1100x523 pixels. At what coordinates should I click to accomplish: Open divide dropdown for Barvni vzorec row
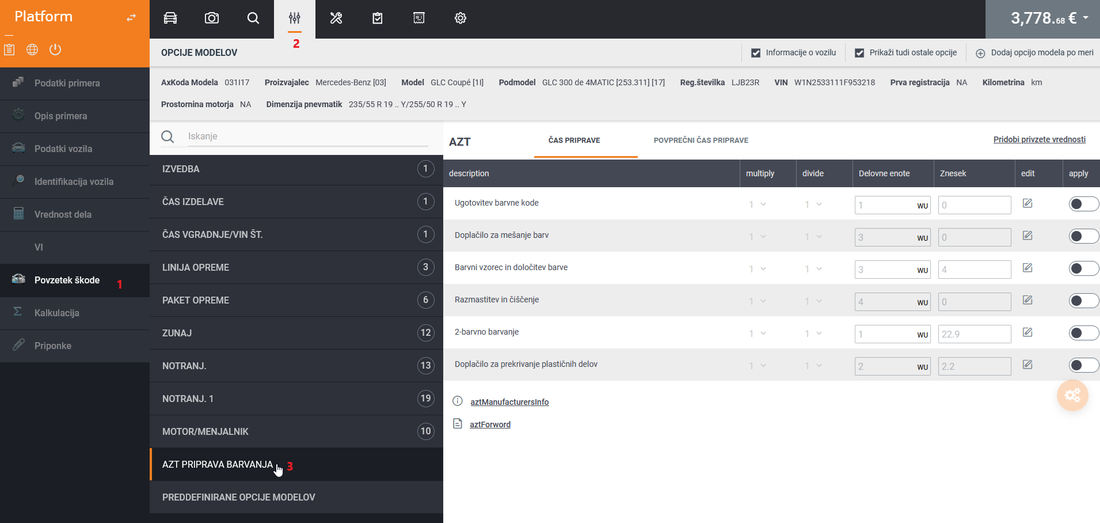(x=814, y=269)
